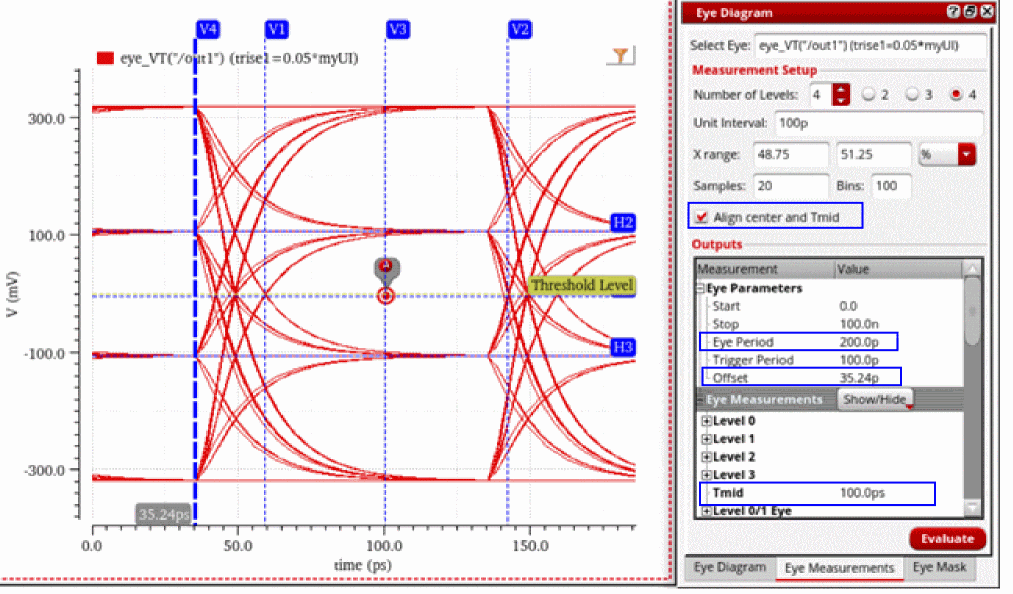Image resolution: width=1013 pixels, height=594 pixels.
Task: Click the Measurement column header
Action: (765, 269)
